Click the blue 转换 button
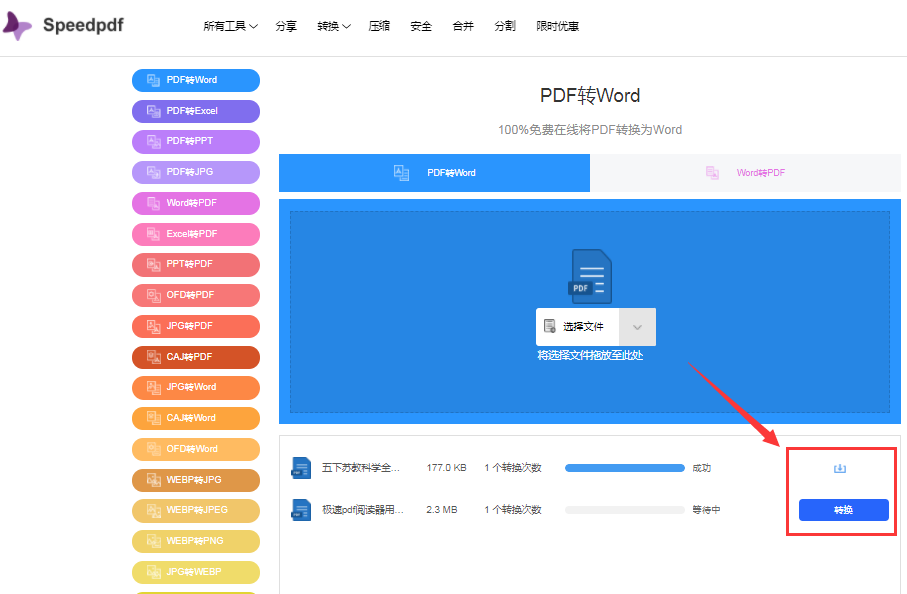Image resolution: width=907 pixels, height=594 pixels. click(843, 510)
